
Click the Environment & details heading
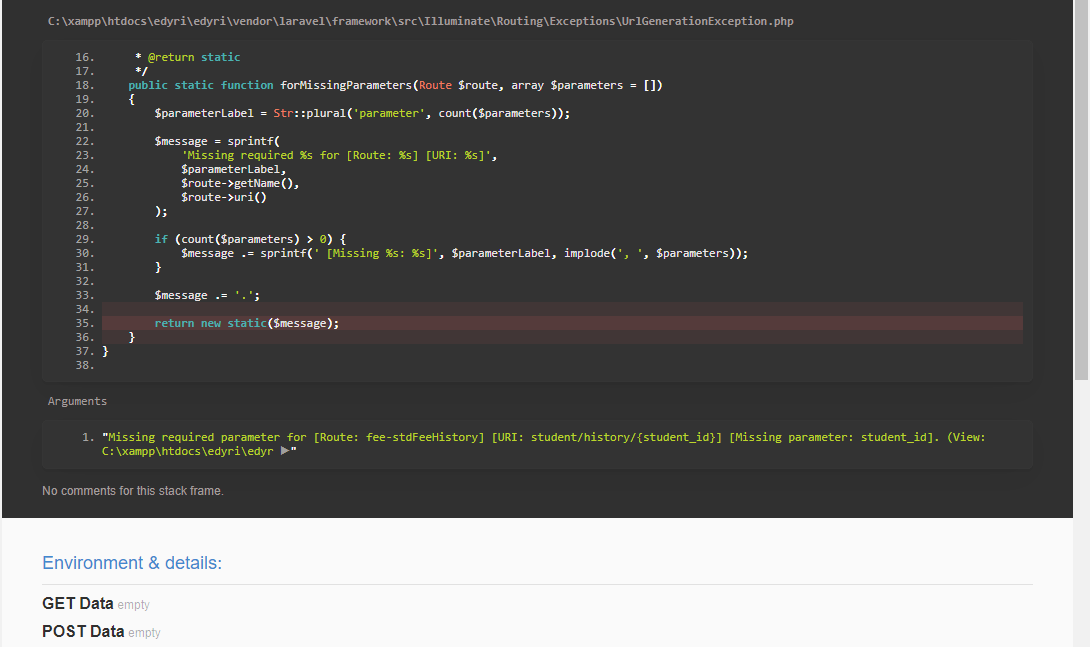pyautogui.click(x=131, y=562)
